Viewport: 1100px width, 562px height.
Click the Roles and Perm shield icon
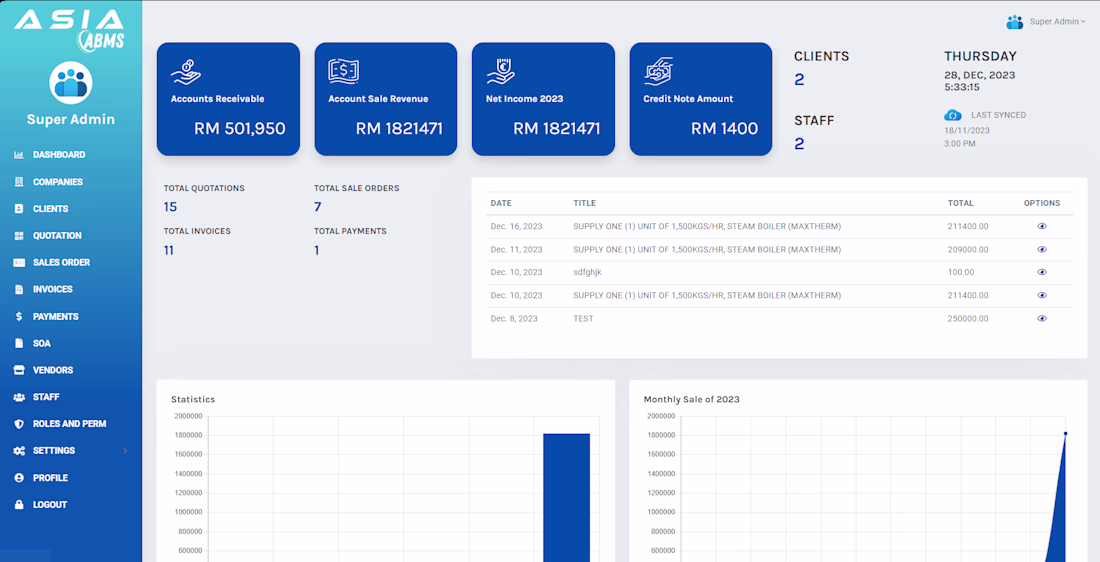click(19, 424)
